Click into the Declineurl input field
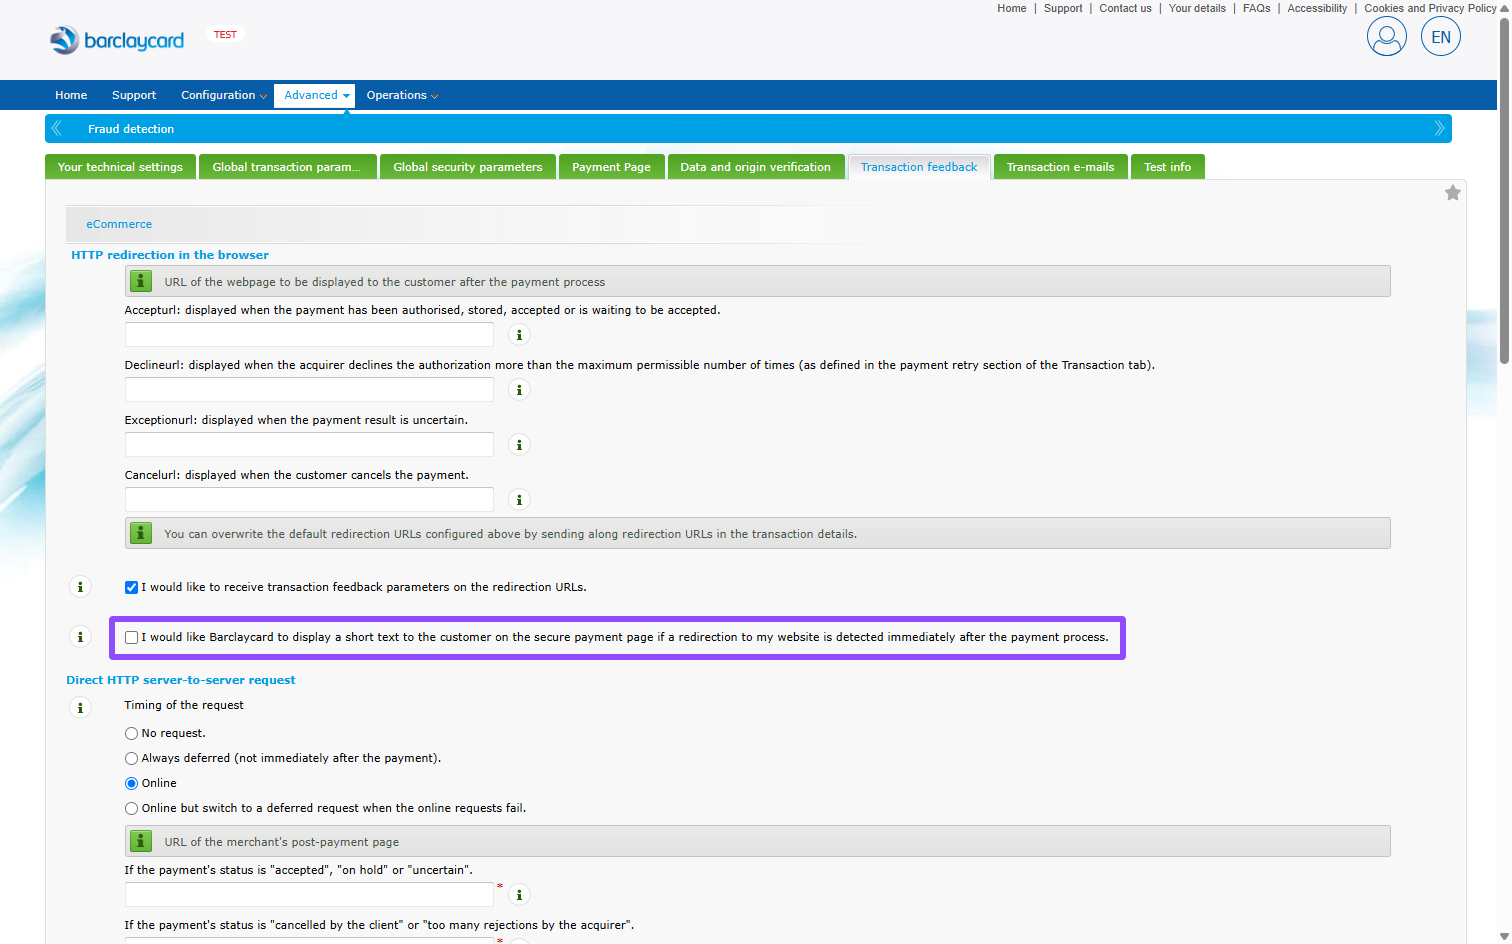This screenshot has width=1512, height=944. point(309,390)
